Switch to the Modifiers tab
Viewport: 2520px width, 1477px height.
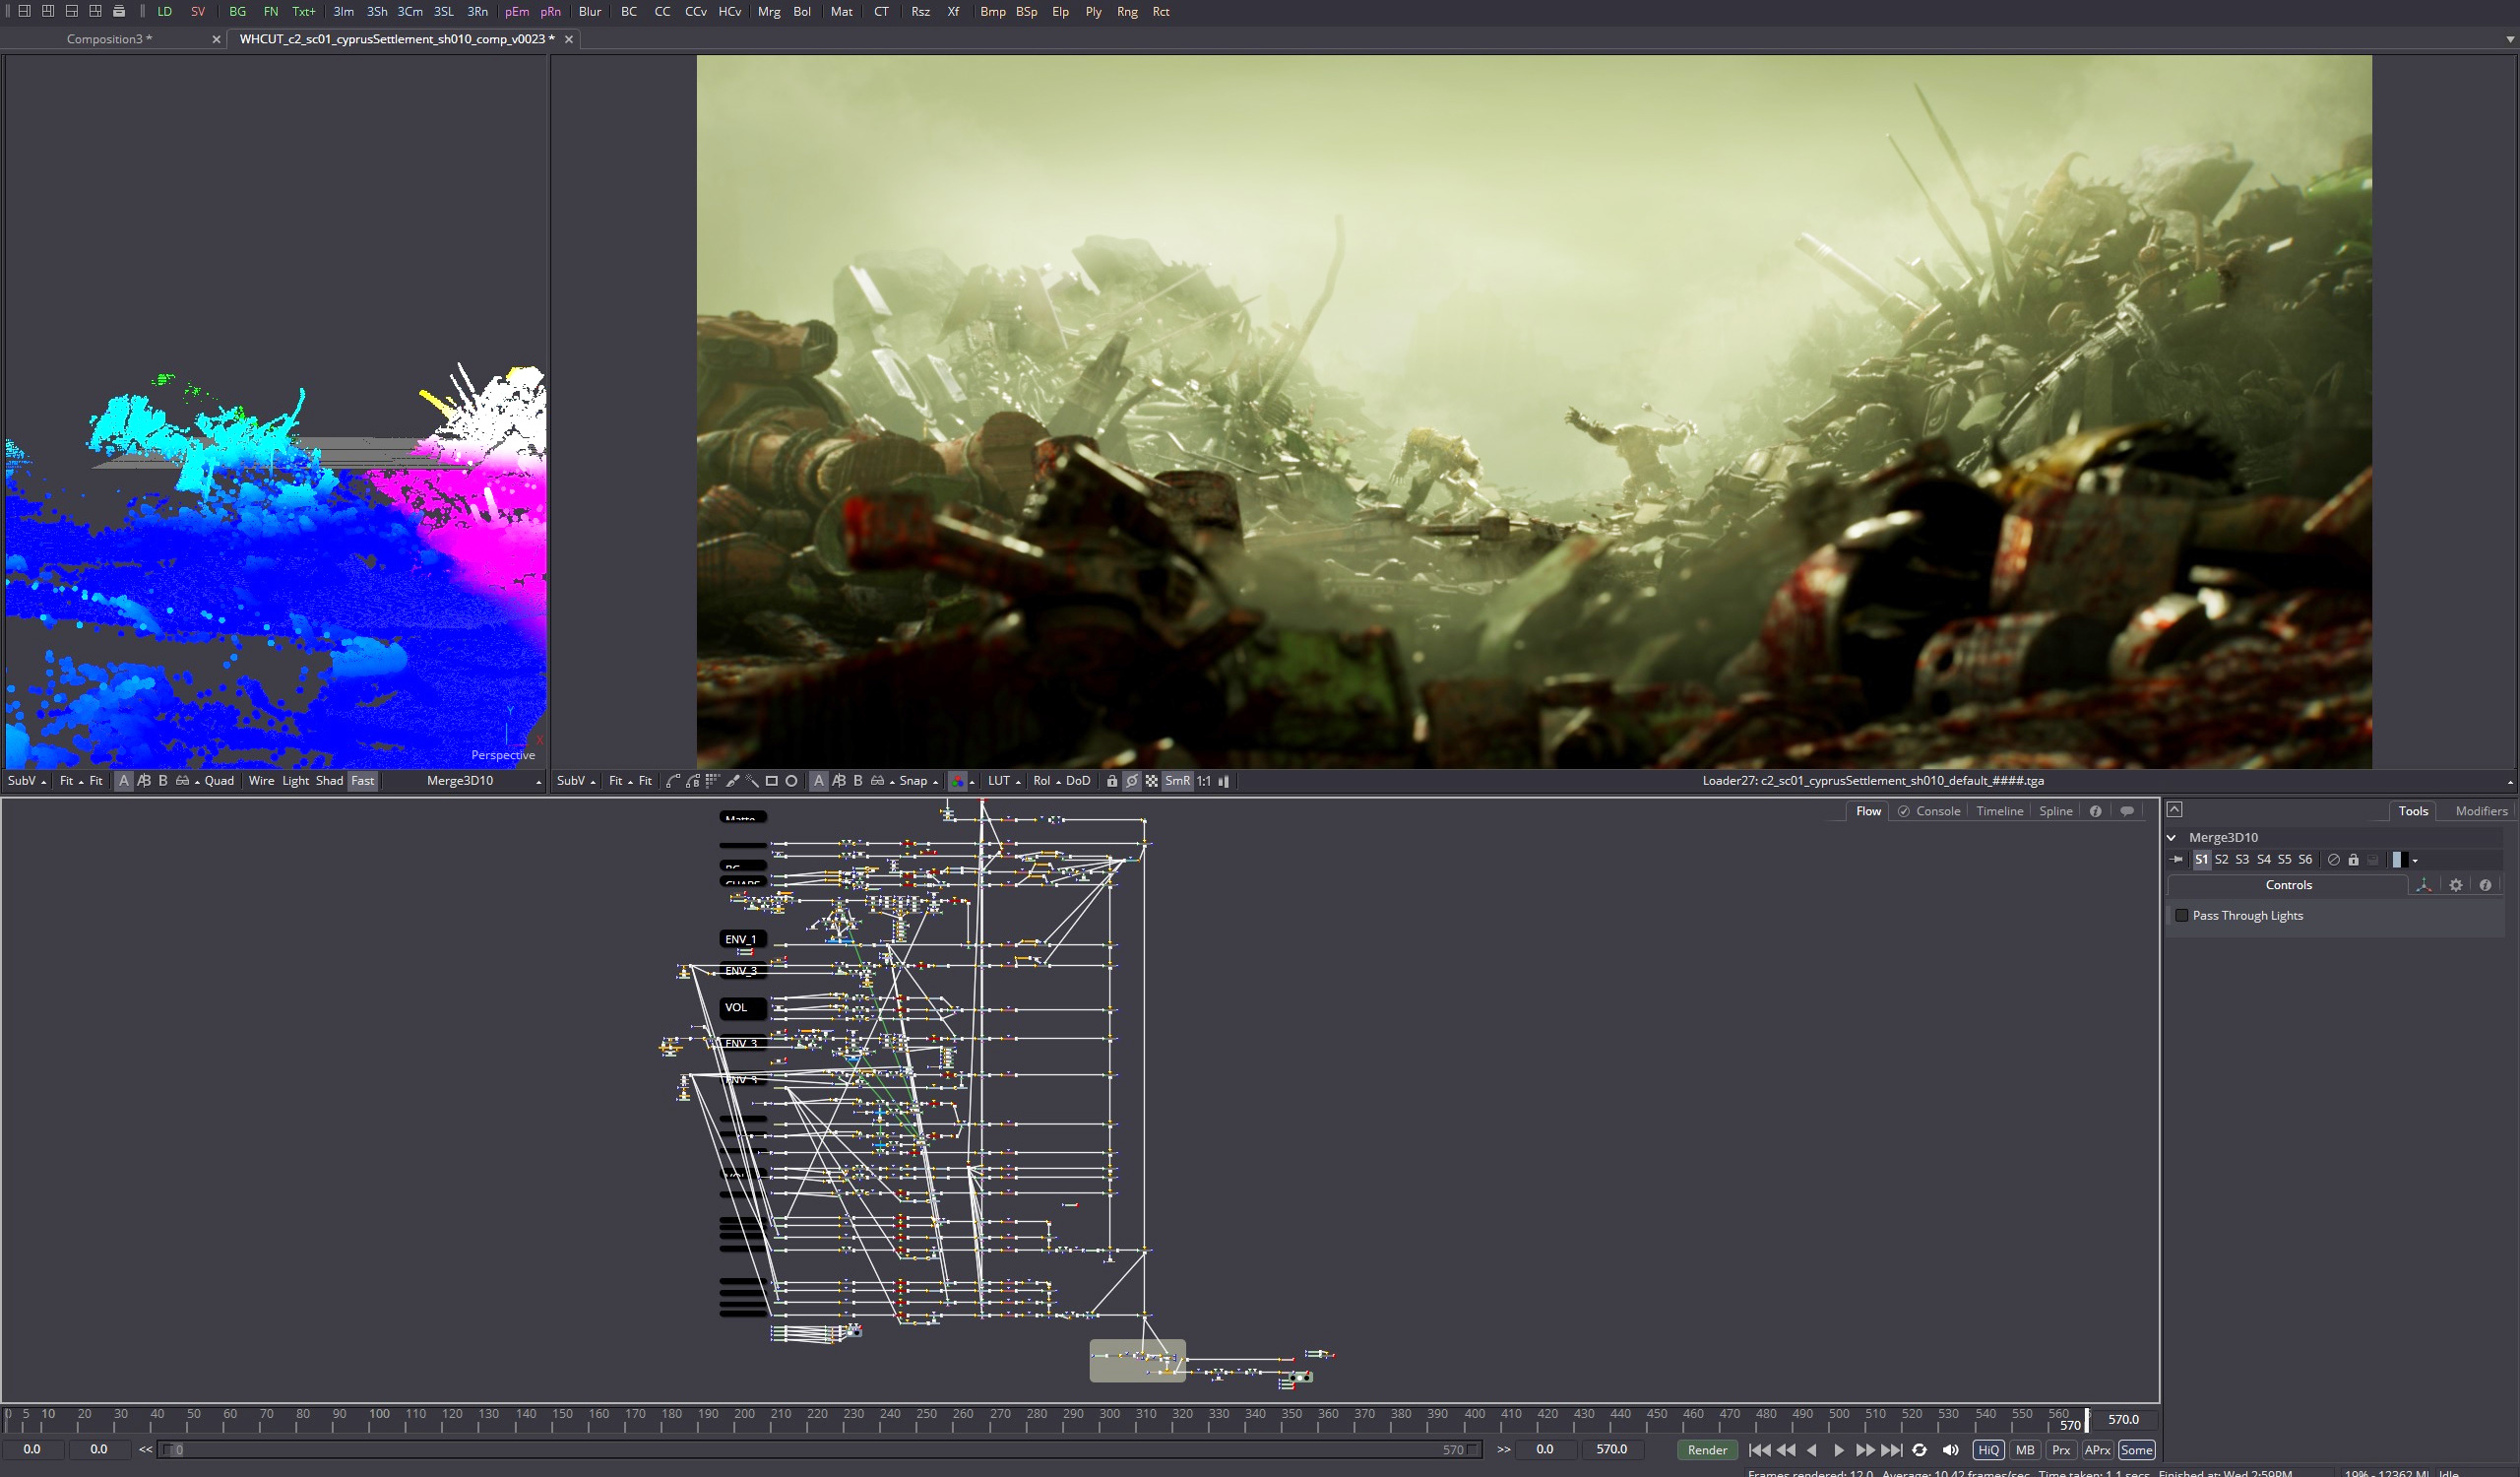coord(2481,811)
